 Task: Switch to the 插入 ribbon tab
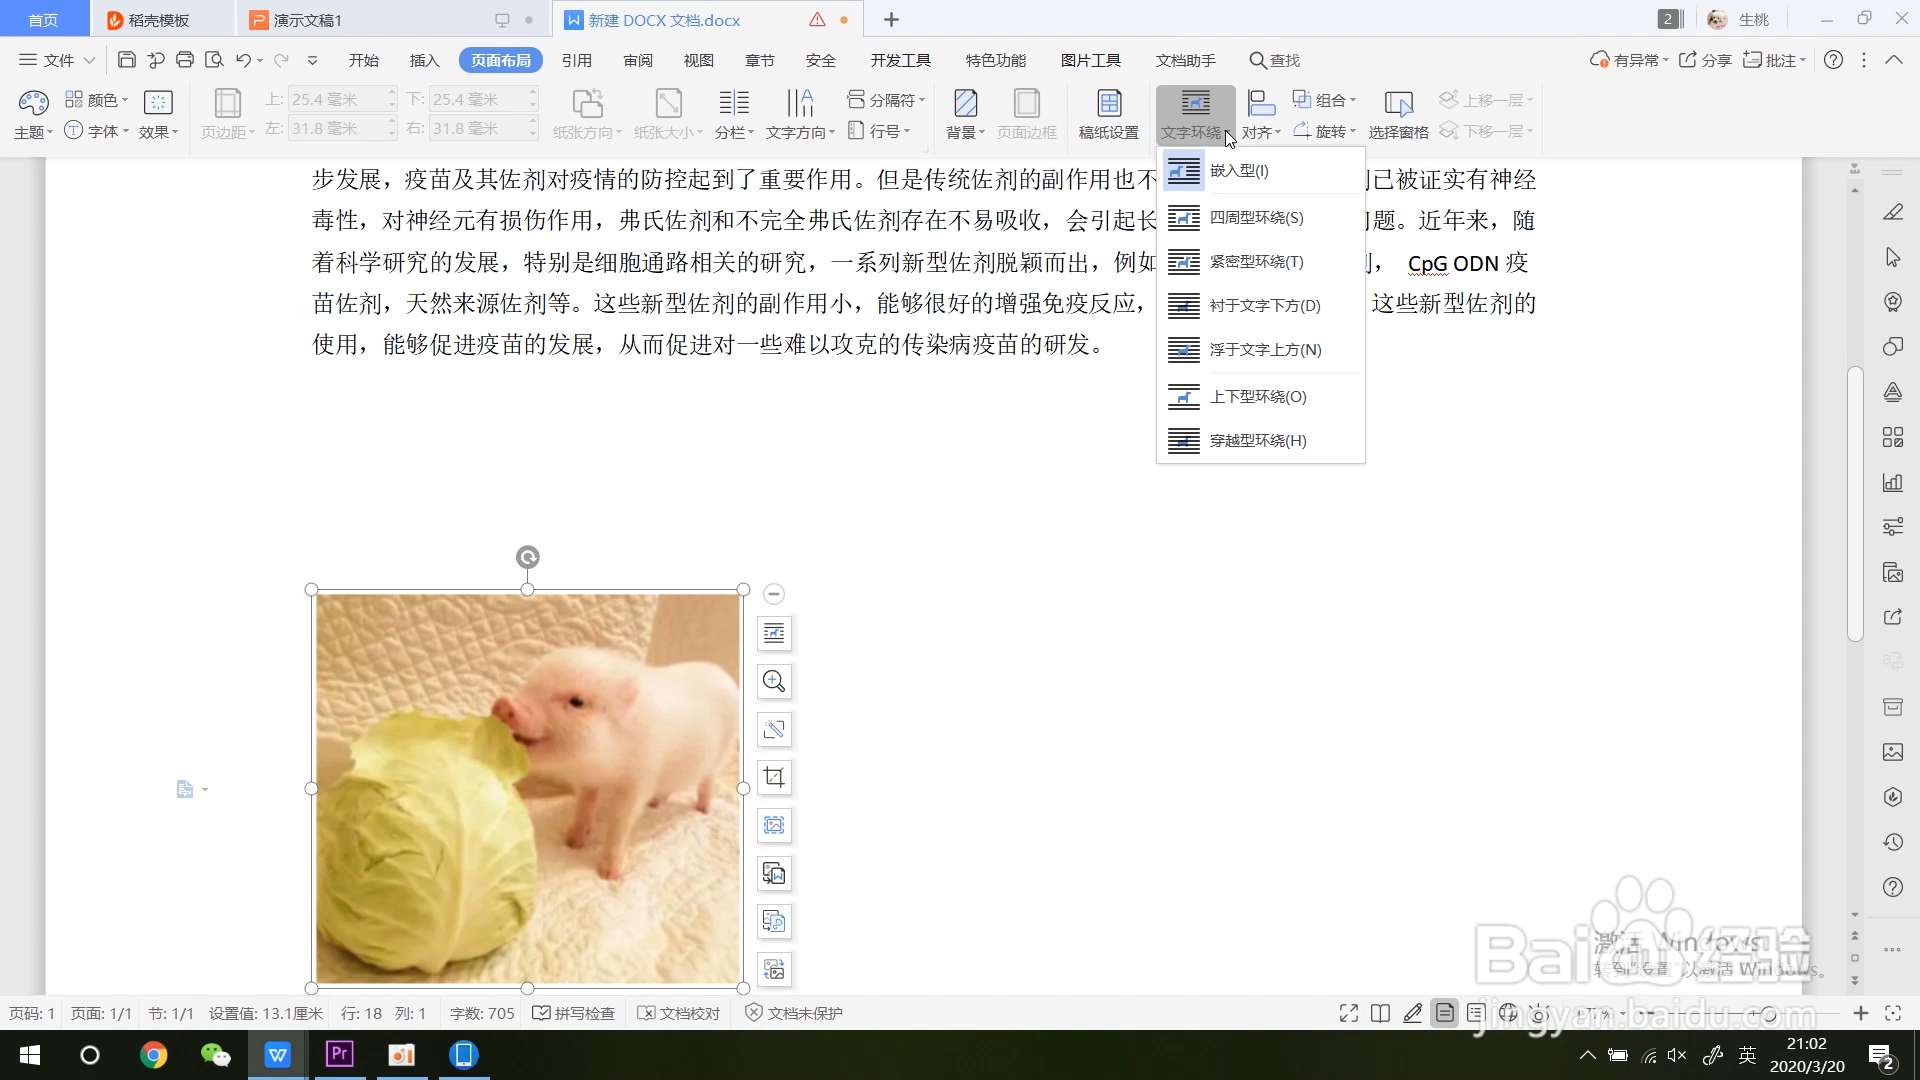tap(424, 60)
